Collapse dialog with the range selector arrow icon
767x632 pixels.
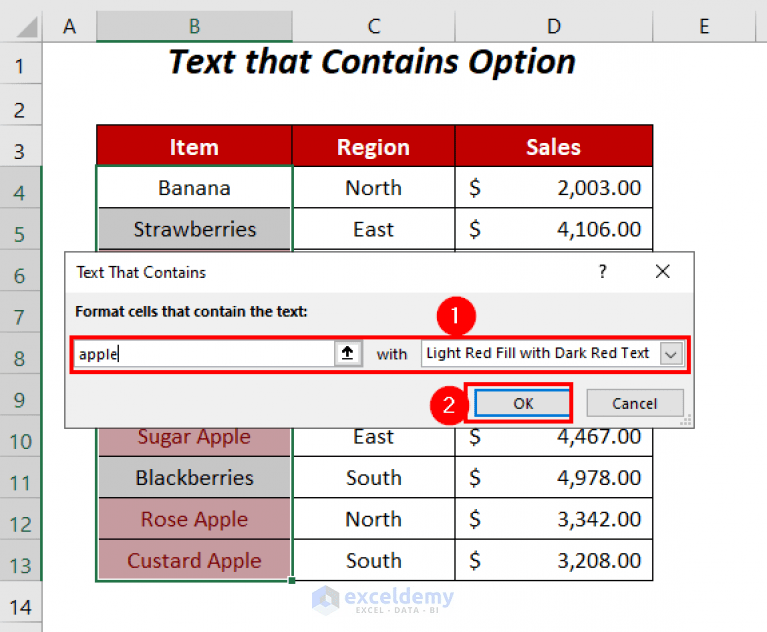(348, 353)
